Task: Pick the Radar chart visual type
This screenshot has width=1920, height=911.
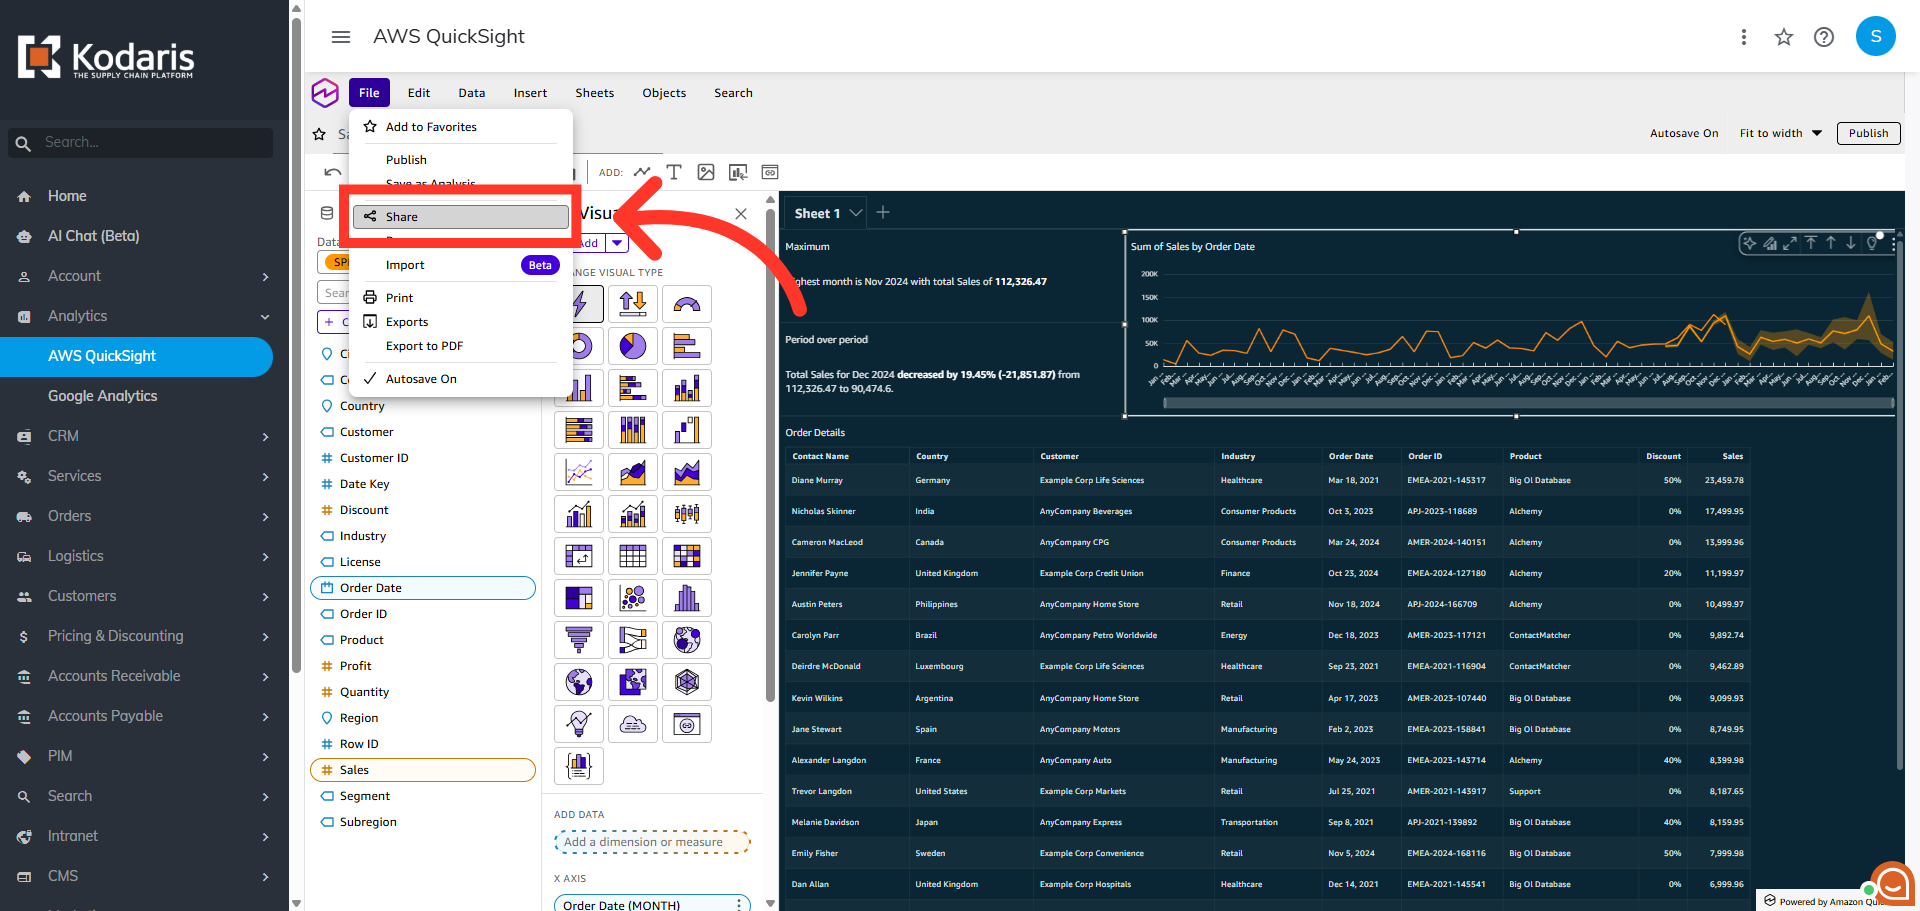Action: (687, 682)
